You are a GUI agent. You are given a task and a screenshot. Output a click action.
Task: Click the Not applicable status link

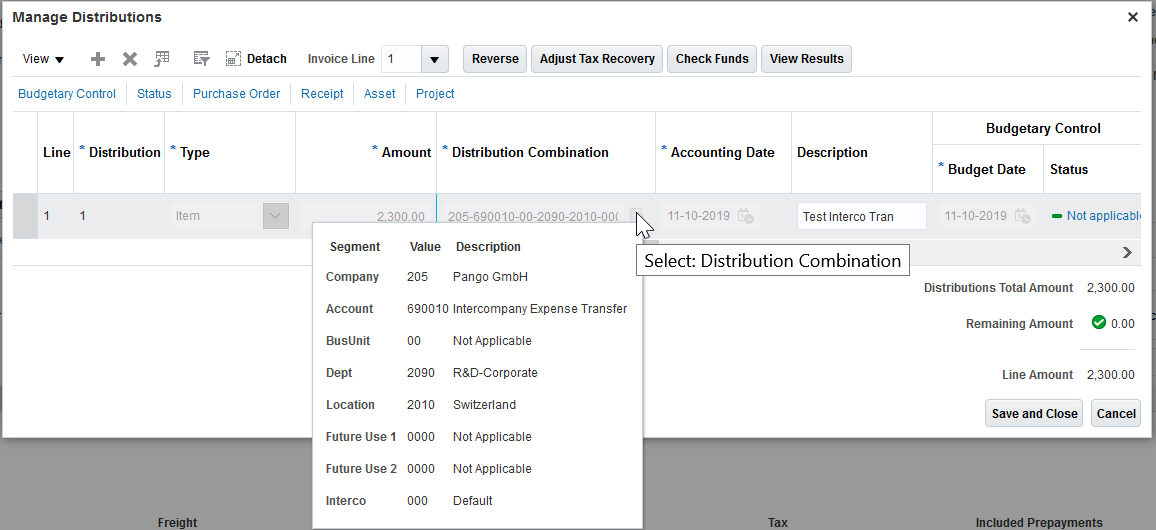tap(1102, 216)
